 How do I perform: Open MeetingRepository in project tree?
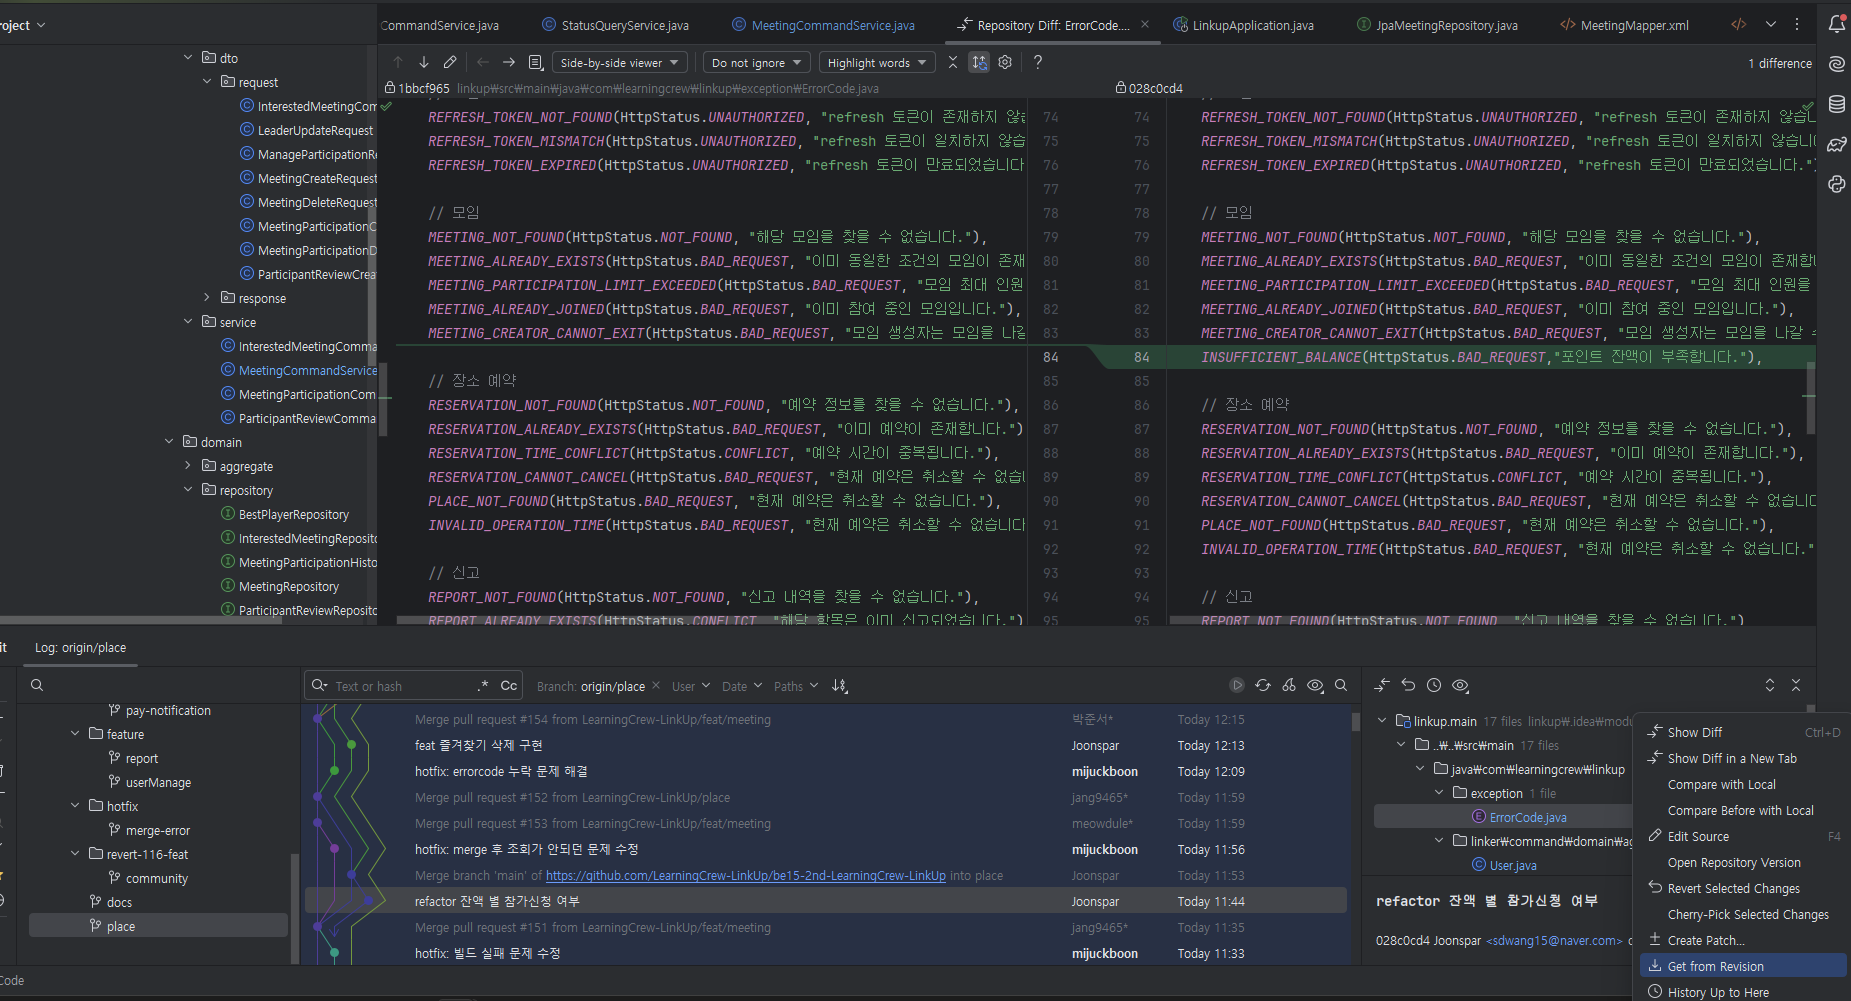pyautogui.click(x=289, y=586)
